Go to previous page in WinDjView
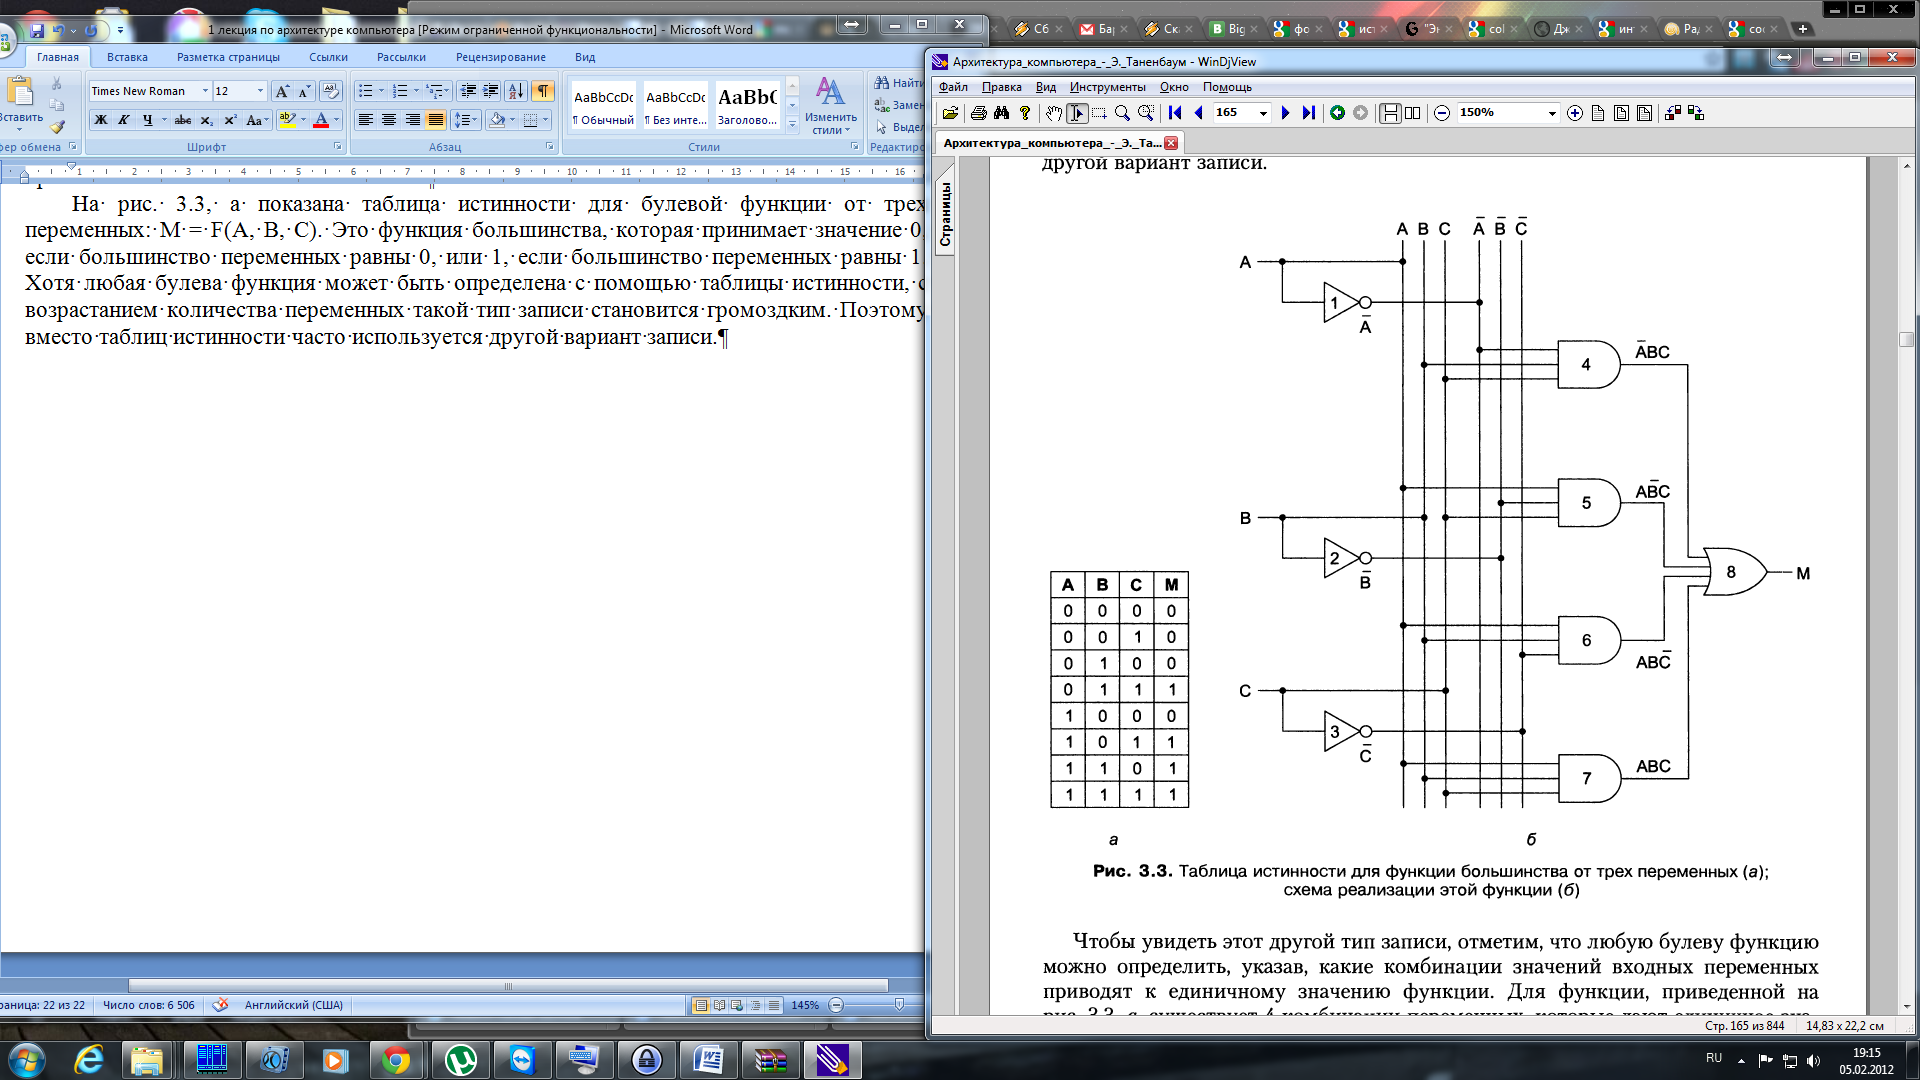 point(1198,113)
